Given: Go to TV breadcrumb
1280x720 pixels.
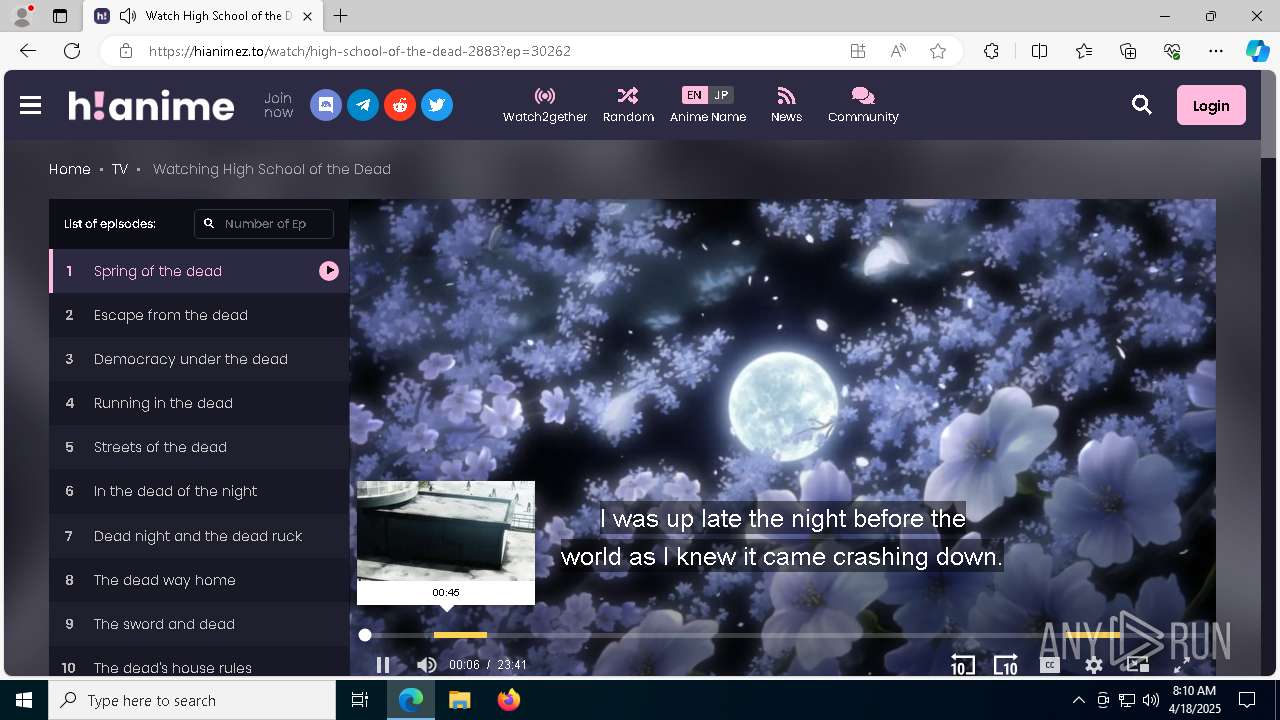Looking at the screenshot, I should [x=120, y=169].
